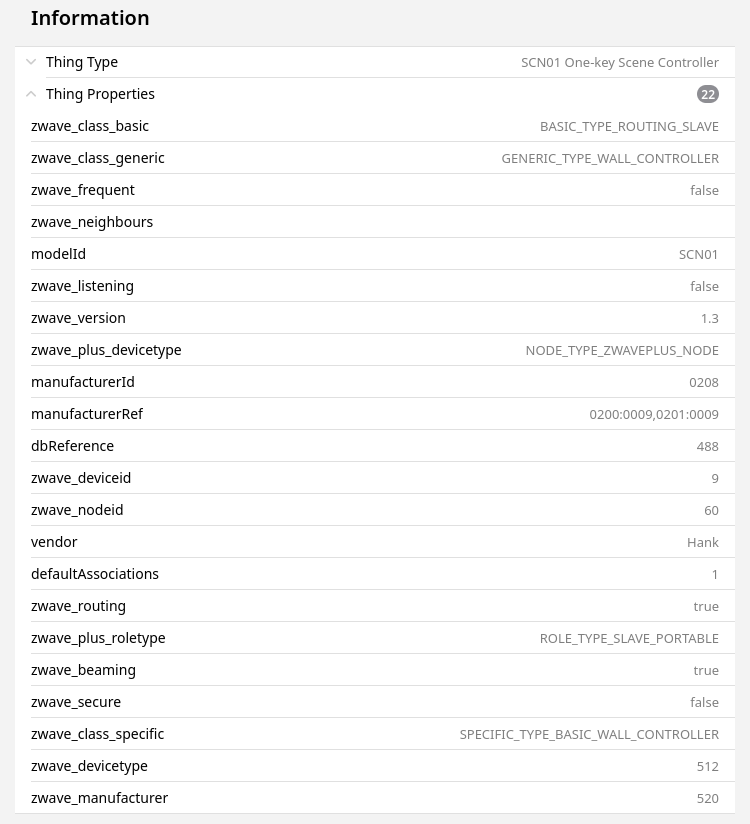
Task: Expand the Thing Type chevron
Action: coord(31,62)
